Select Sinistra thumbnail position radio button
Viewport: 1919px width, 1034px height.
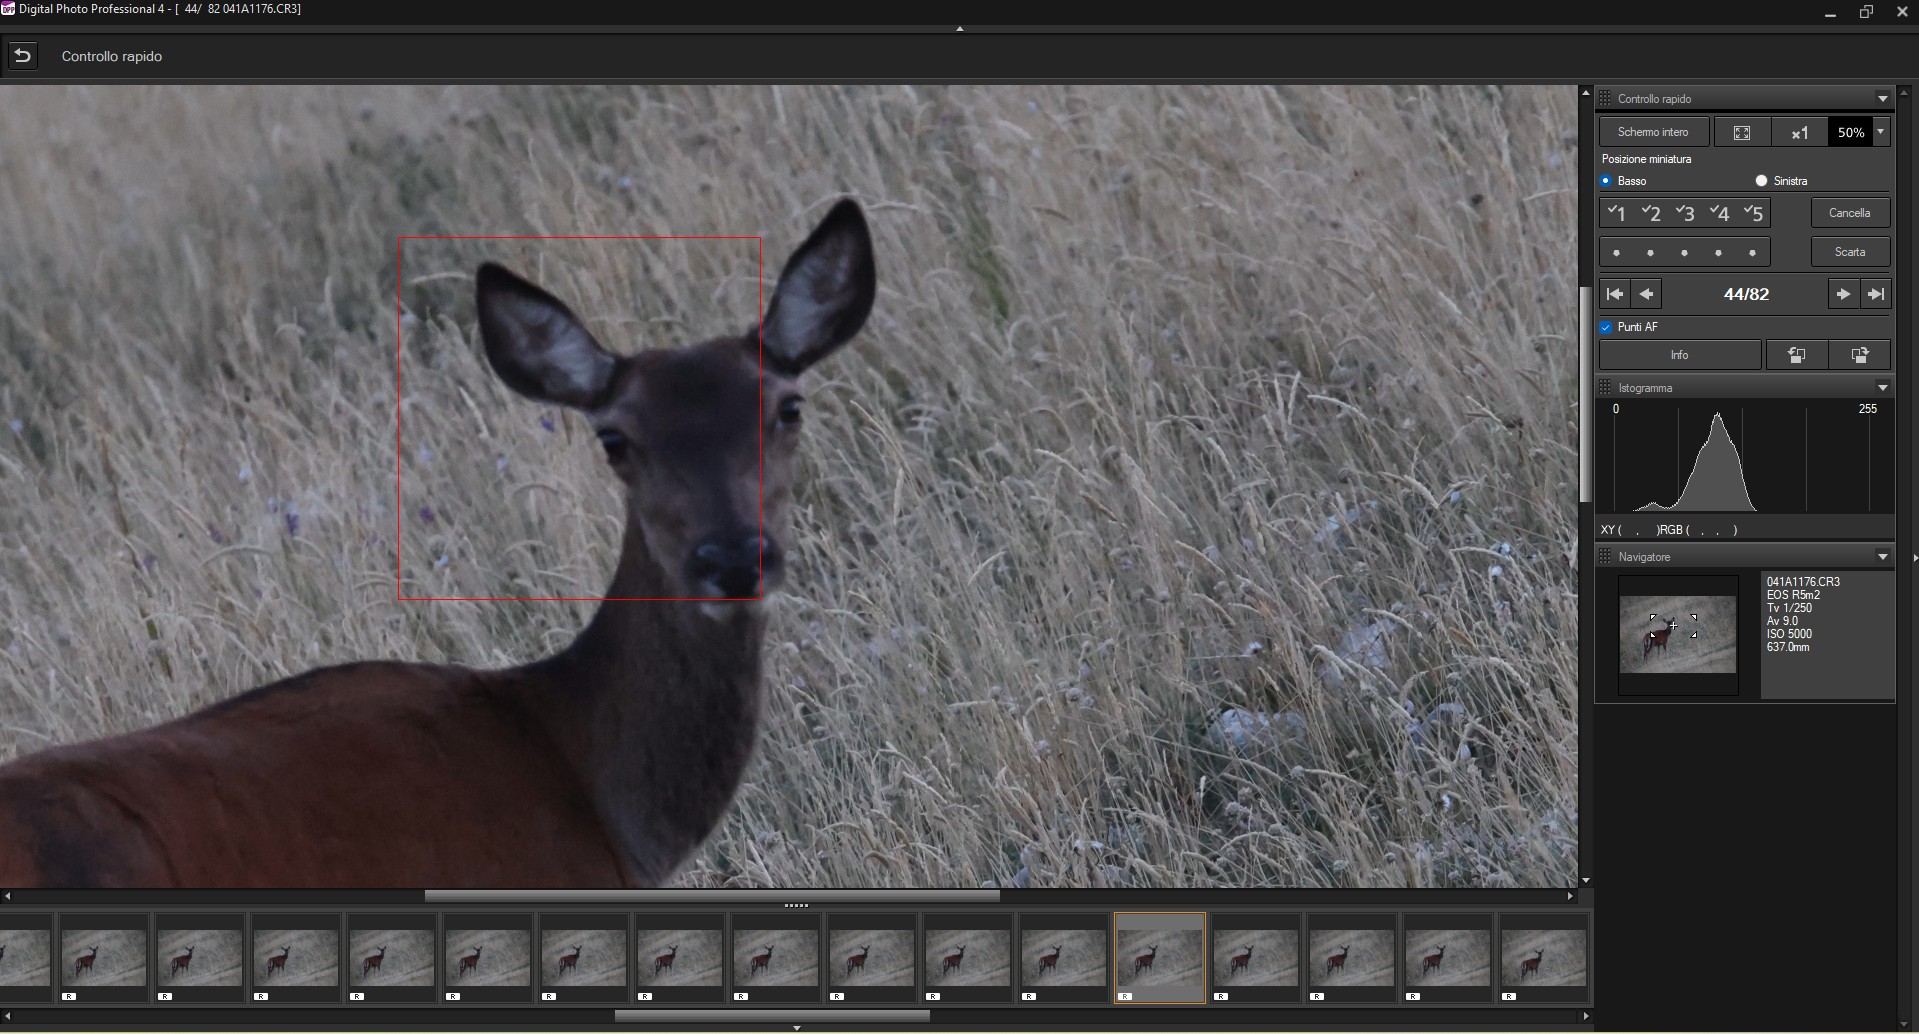(1761, 181)
